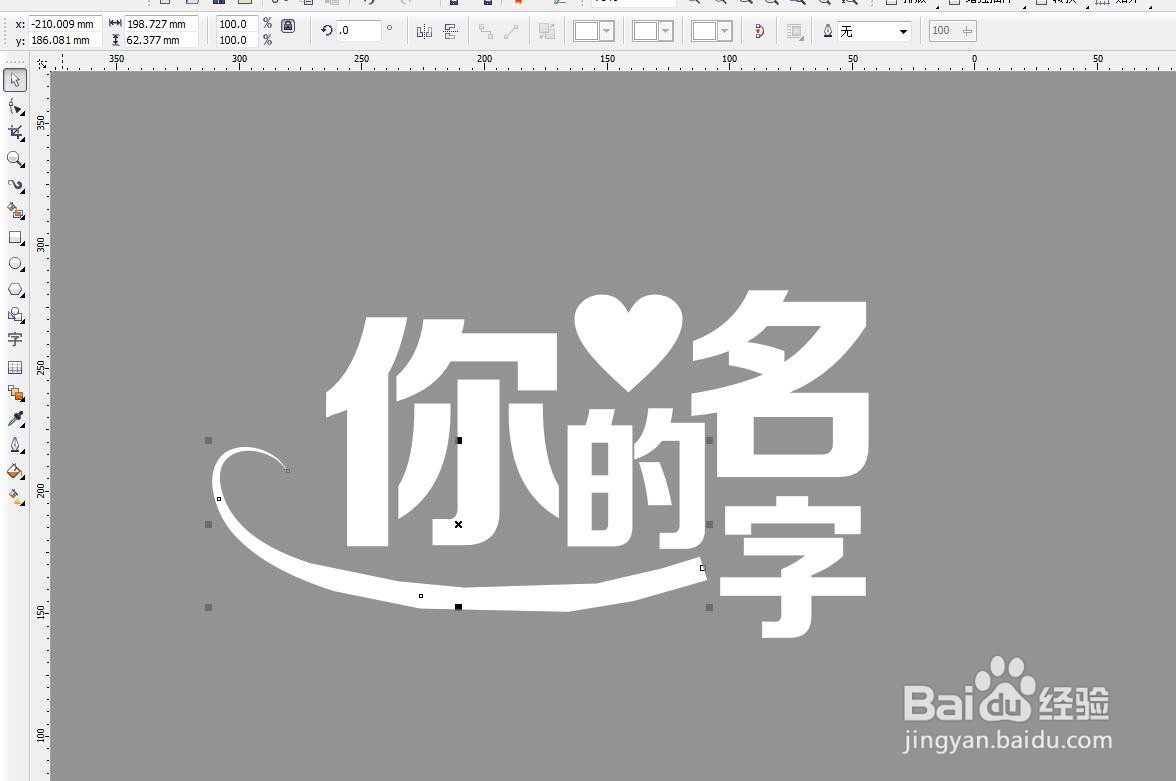The height and width of the screenshot is (781, 1176).
Task: Select the Fill bucket tool
Action: [x=15, y=472]
